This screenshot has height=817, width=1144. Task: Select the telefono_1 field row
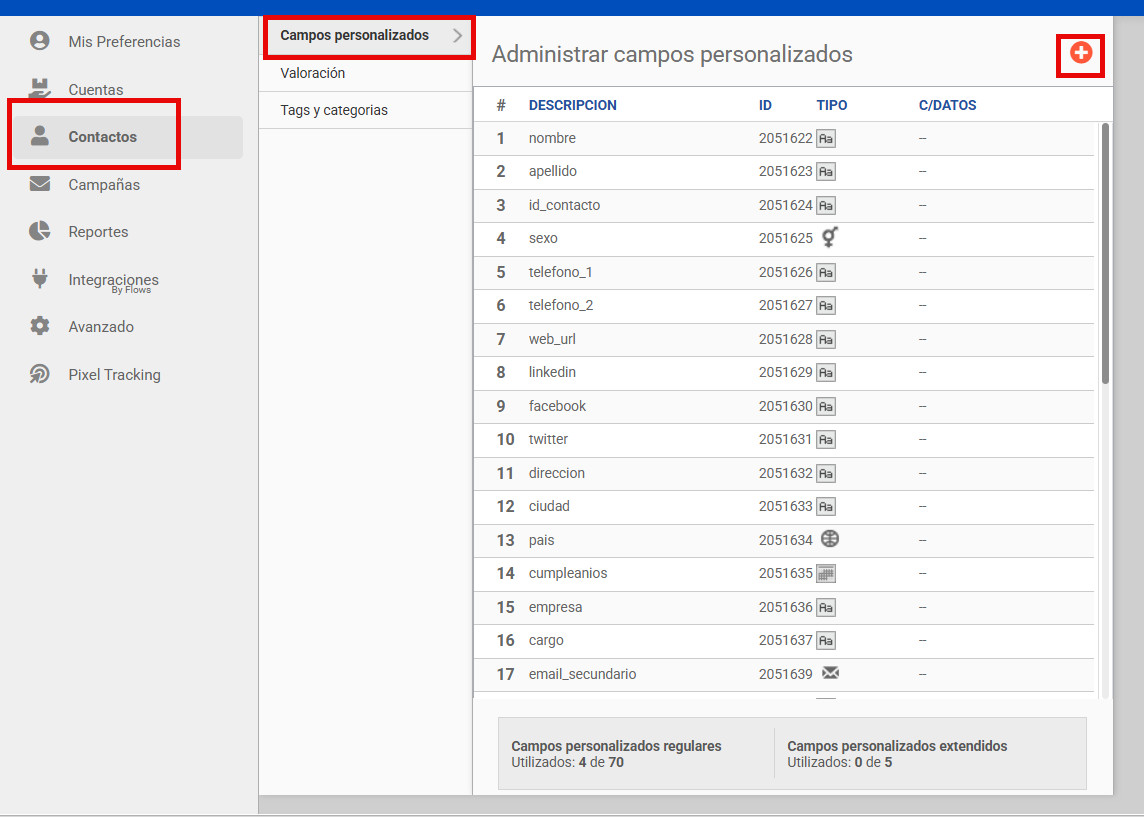pyautogui.click(x=561, y=272)
